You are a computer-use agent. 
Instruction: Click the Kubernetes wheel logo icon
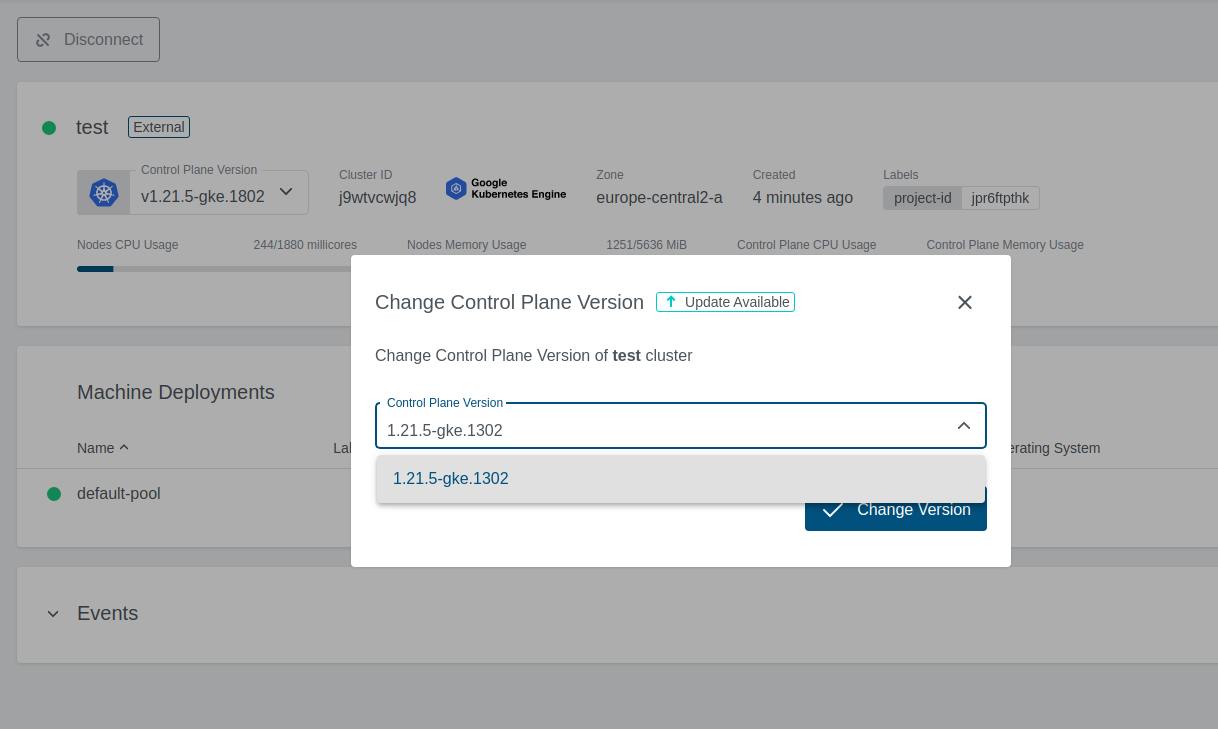point(104,193)
